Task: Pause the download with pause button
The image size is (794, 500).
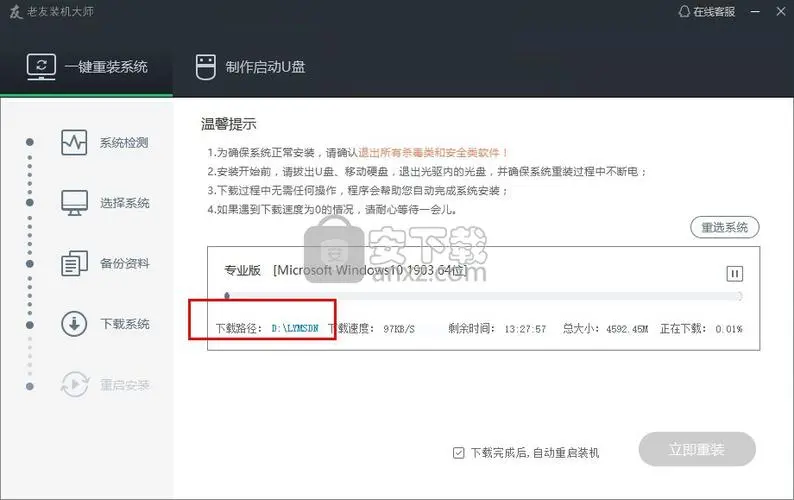Action: (735, 274)
